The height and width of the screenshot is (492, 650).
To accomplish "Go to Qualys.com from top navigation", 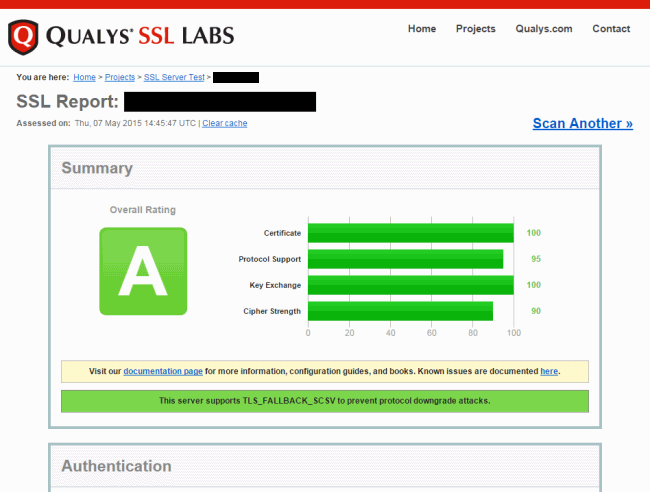I will 544,29.
